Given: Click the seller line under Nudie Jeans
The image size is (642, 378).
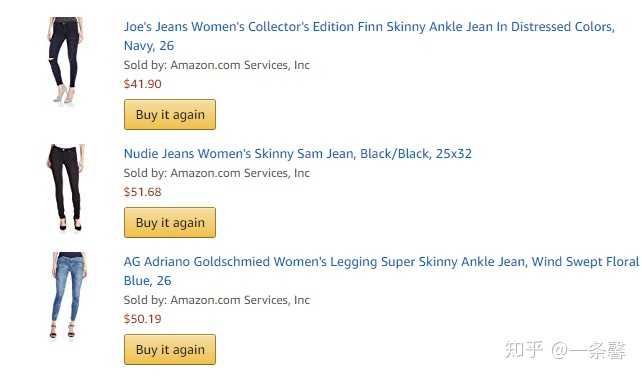Looking at the screenshot, I should pos(217,173).
